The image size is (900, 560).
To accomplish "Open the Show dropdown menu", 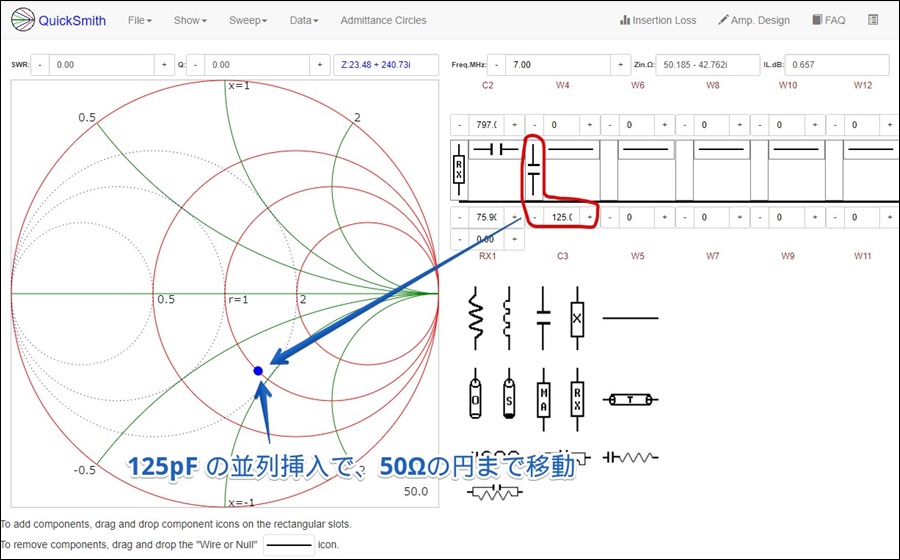I will click(x=190, y=20).
